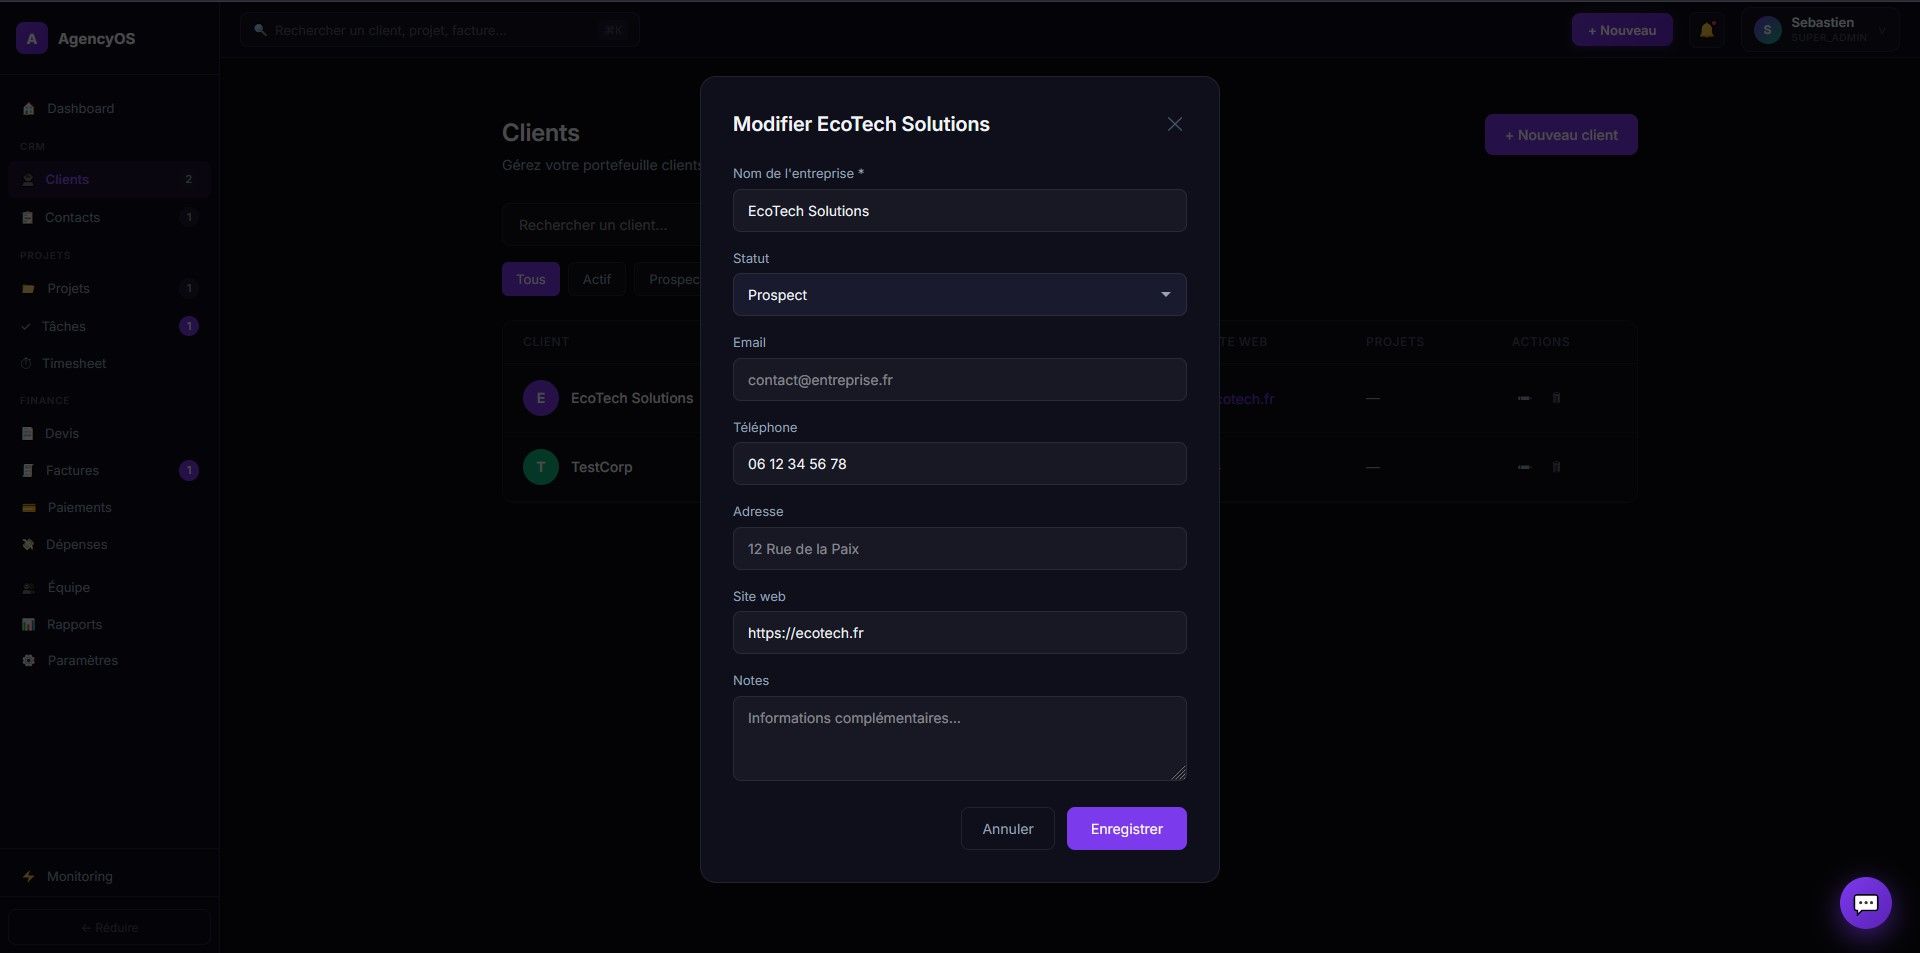The height and width of the screenshot is (953, 1920).
Task: Click the Devis document icon
Action: click(28, 434)
